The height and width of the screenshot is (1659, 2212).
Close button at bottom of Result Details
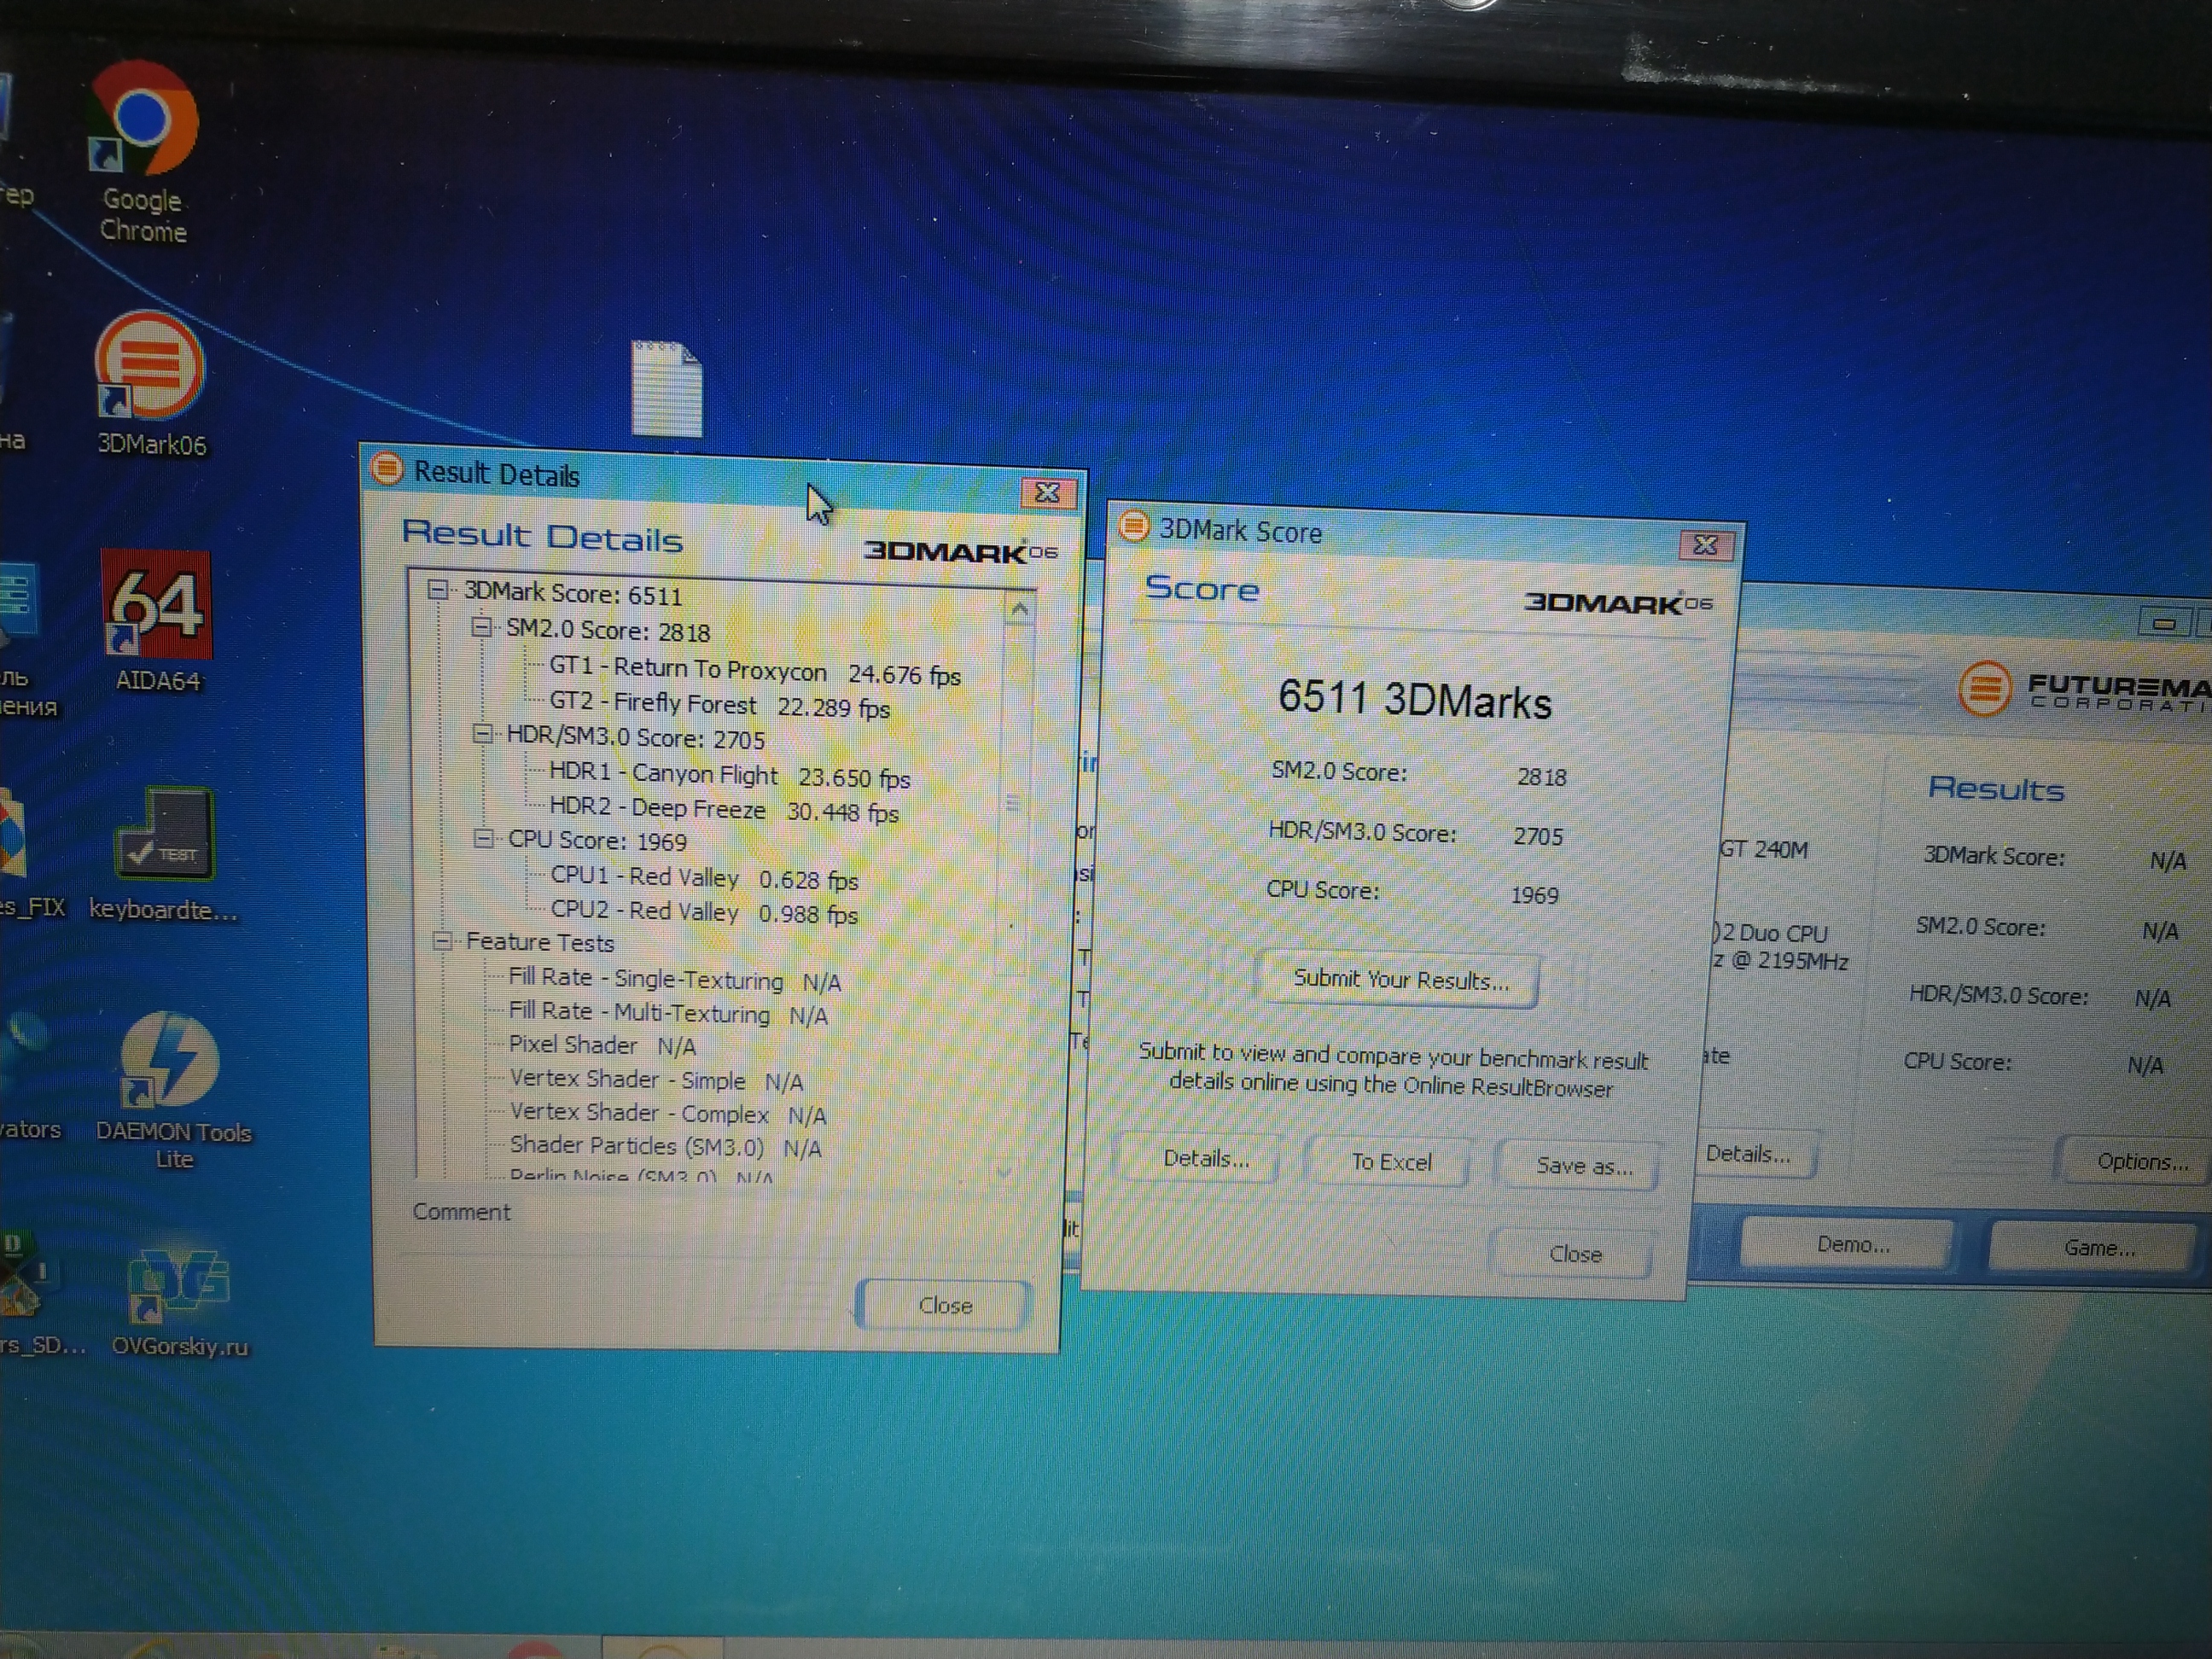[945, 1305]
